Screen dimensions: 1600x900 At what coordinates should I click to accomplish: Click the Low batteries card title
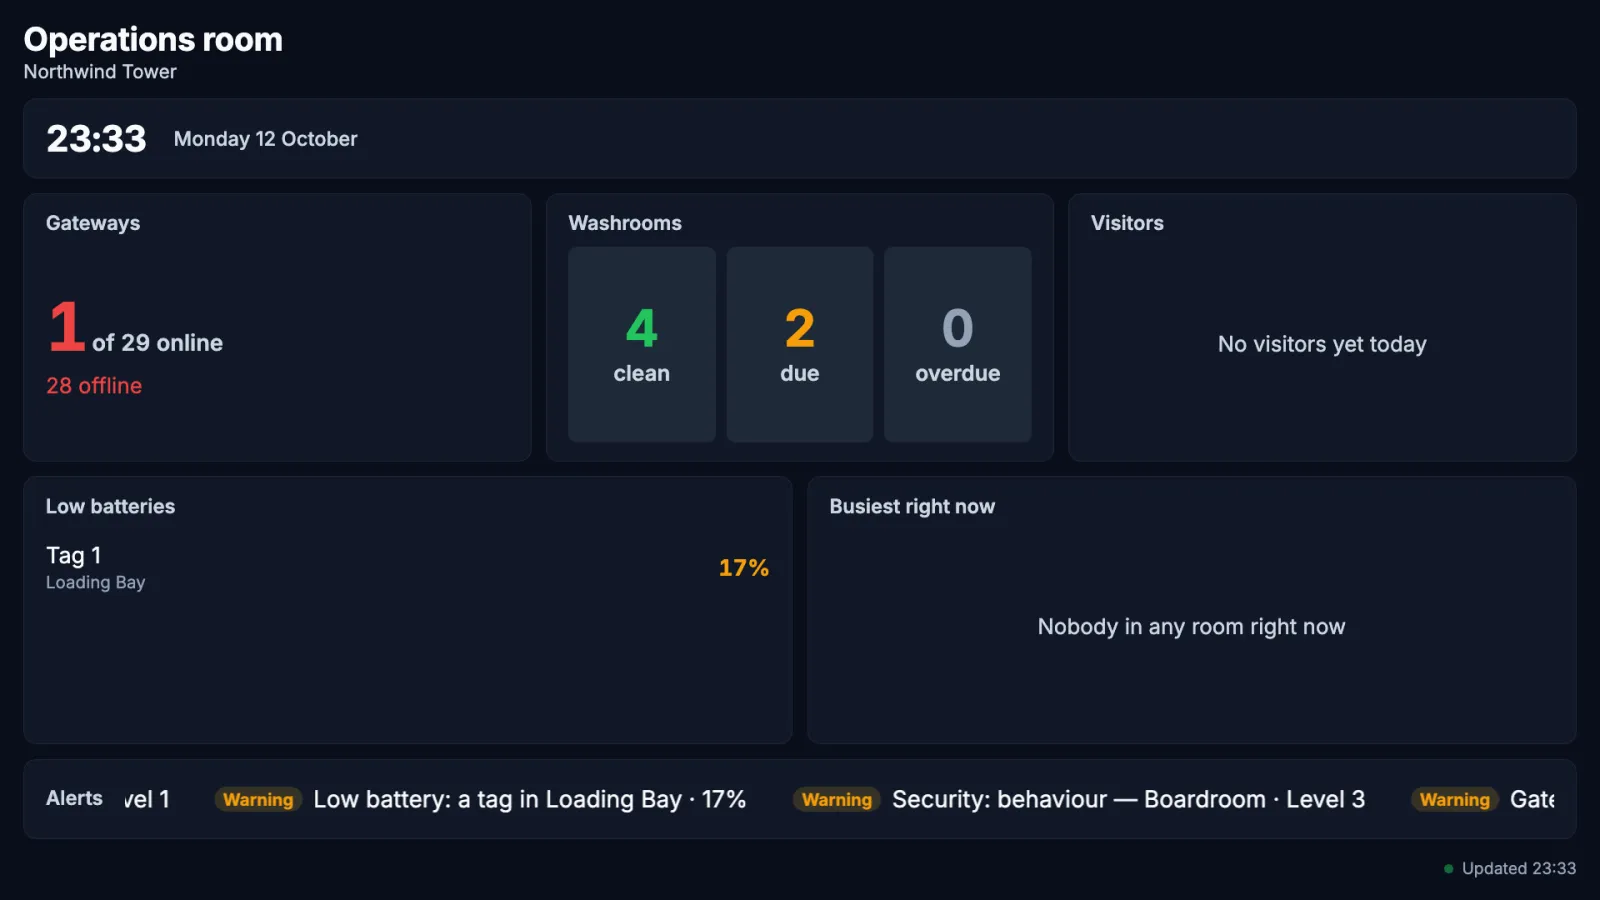click(x=110, y=506)
